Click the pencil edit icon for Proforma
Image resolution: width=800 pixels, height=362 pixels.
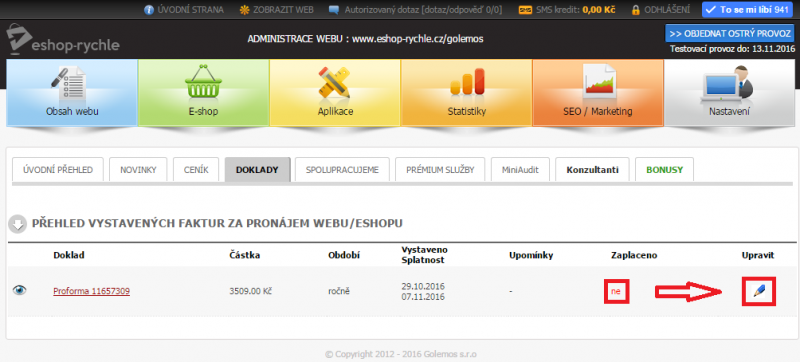click(x=759, y=291)
